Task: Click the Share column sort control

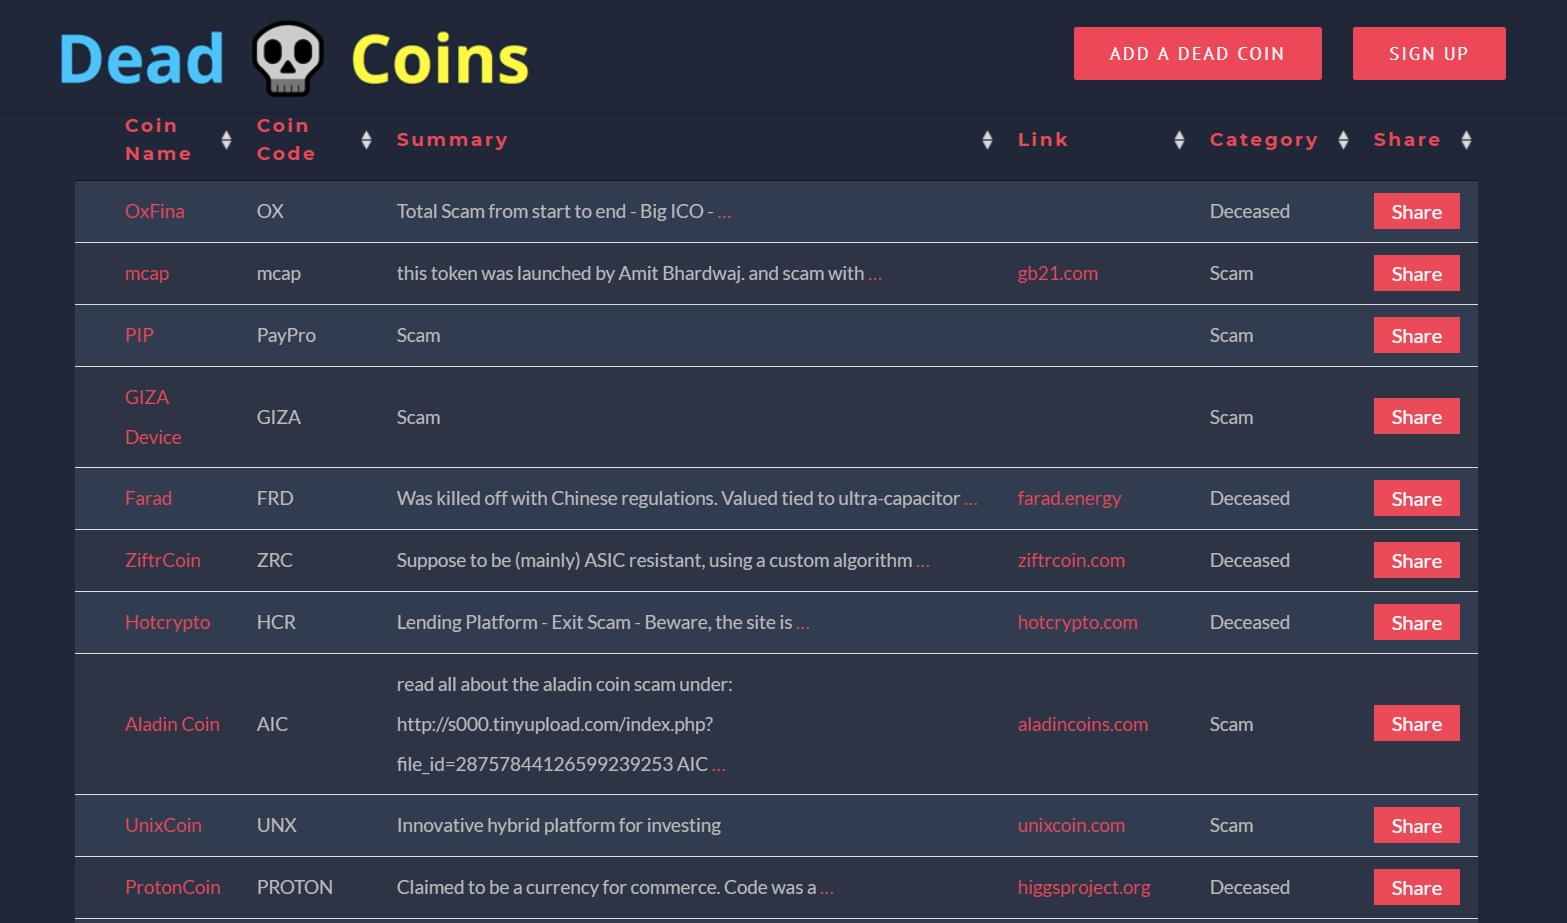Action: click(1466, 140)
